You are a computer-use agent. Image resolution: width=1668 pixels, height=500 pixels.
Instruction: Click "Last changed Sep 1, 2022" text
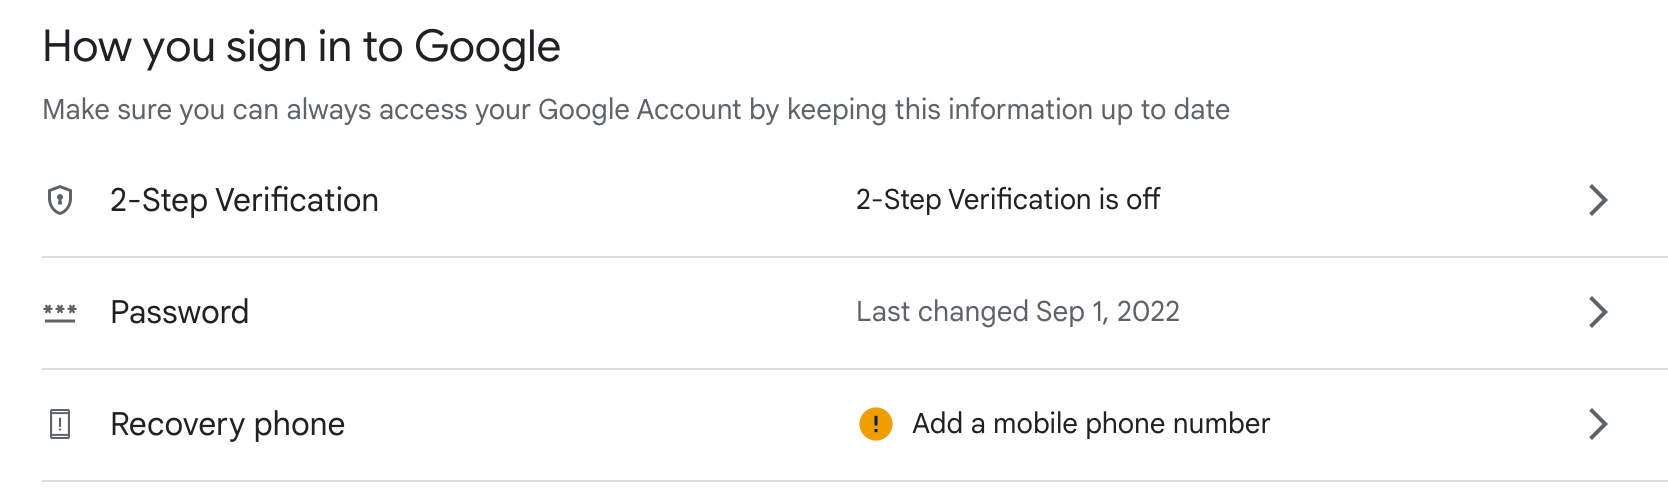[x=1017, y=312]
